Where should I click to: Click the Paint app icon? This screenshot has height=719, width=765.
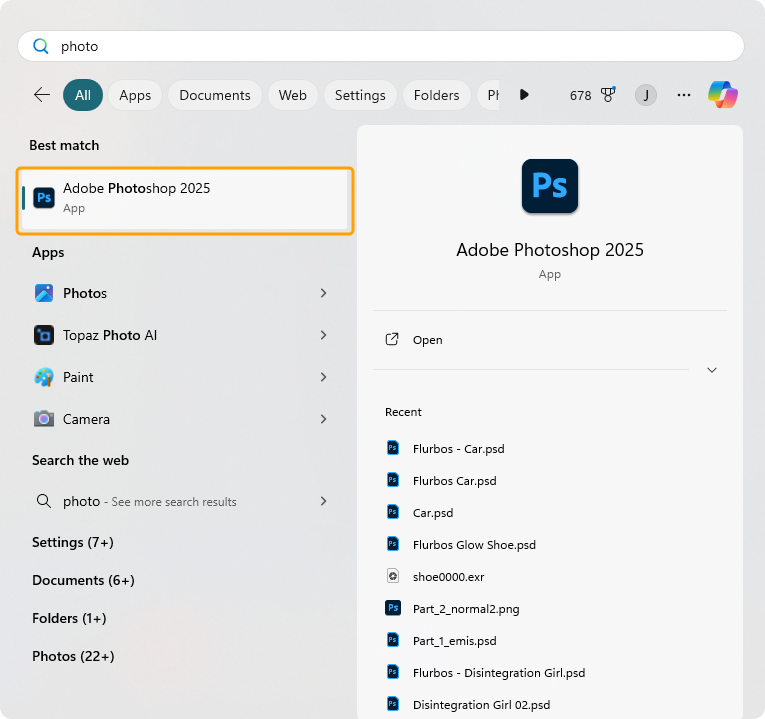[x=44, y=377]
